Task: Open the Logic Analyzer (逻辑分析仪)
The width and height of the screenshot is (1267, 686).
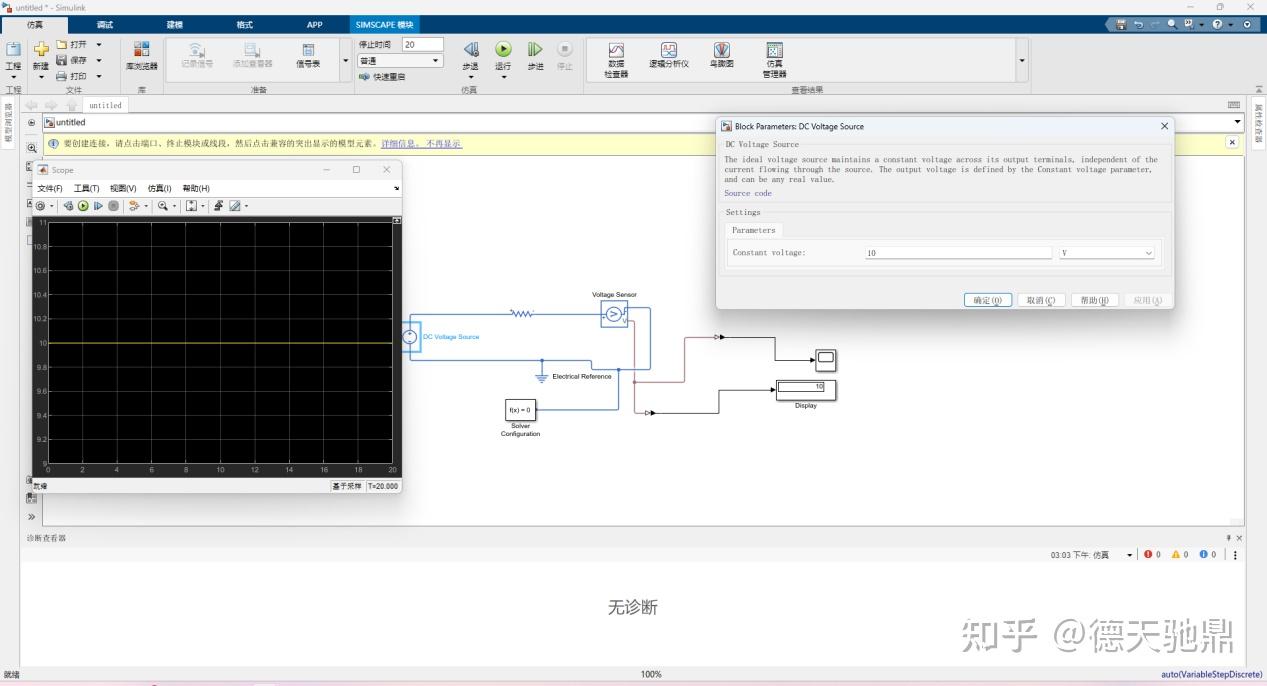Action: (668, 60)
